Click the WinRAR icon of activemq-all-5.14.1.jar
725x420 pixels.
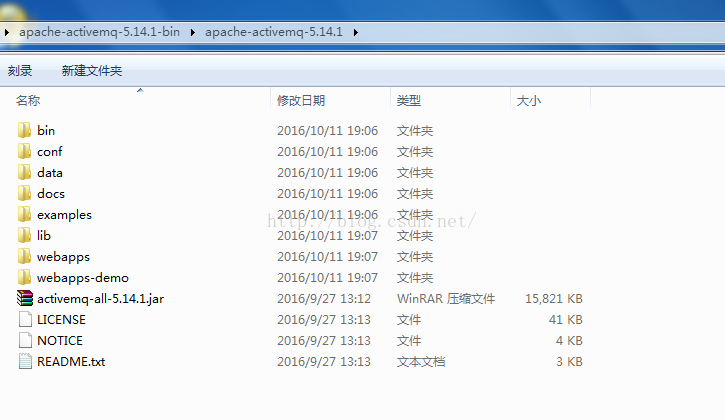point(25,298)
